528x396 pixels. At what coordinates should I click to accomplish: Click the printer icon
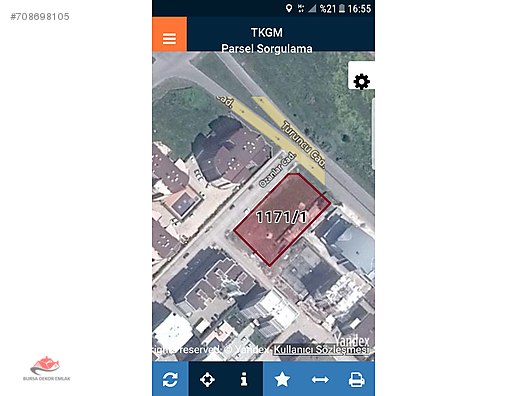pyautogui.click(x=357, y=380)
